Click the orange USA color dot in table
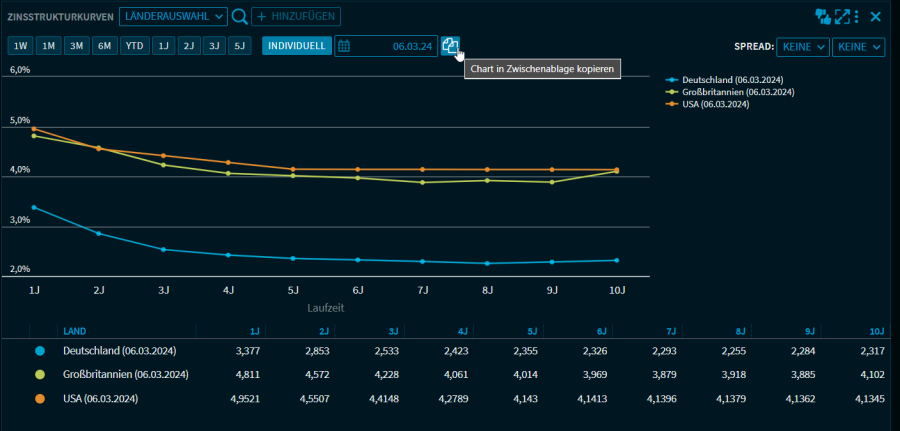The height and width of the screenshot is (431, 900). (x=40, y=399)
